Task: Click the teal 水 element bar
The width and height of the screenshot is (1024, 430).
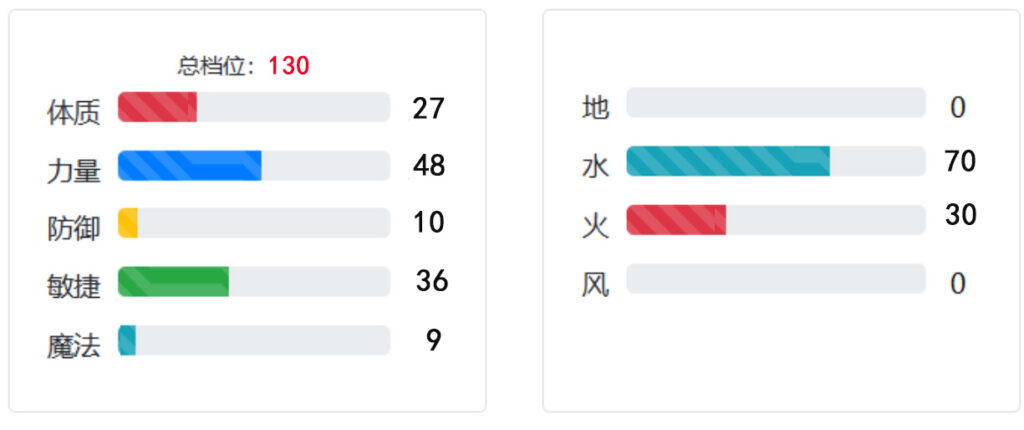Action: tap(776, 161)
